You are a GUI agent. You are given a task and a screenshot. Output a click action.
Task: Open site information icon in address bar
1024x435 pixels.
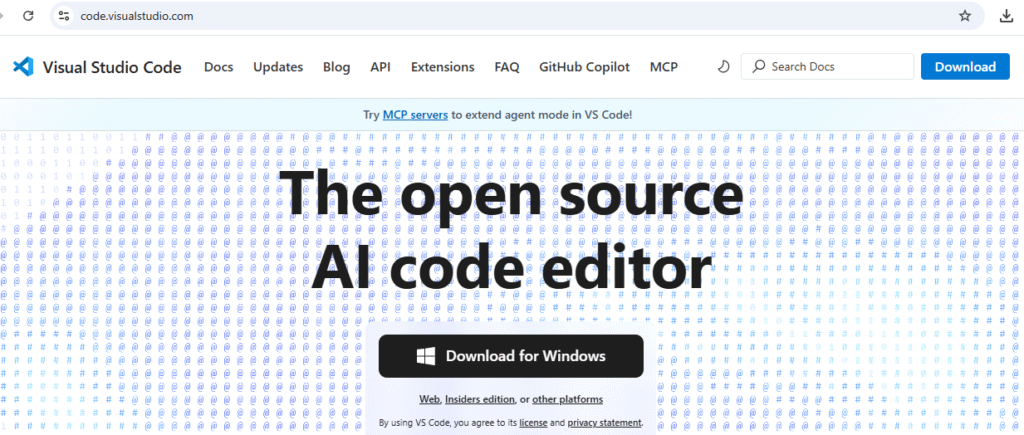point(63,16)
